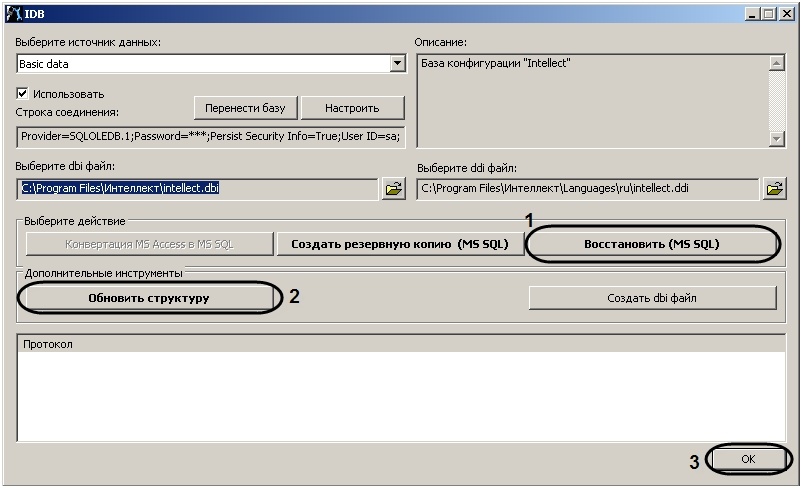Click the folder icon next to ddi file path
The width and height of the screenshot is (802, 488).
(x=774, y=188)
